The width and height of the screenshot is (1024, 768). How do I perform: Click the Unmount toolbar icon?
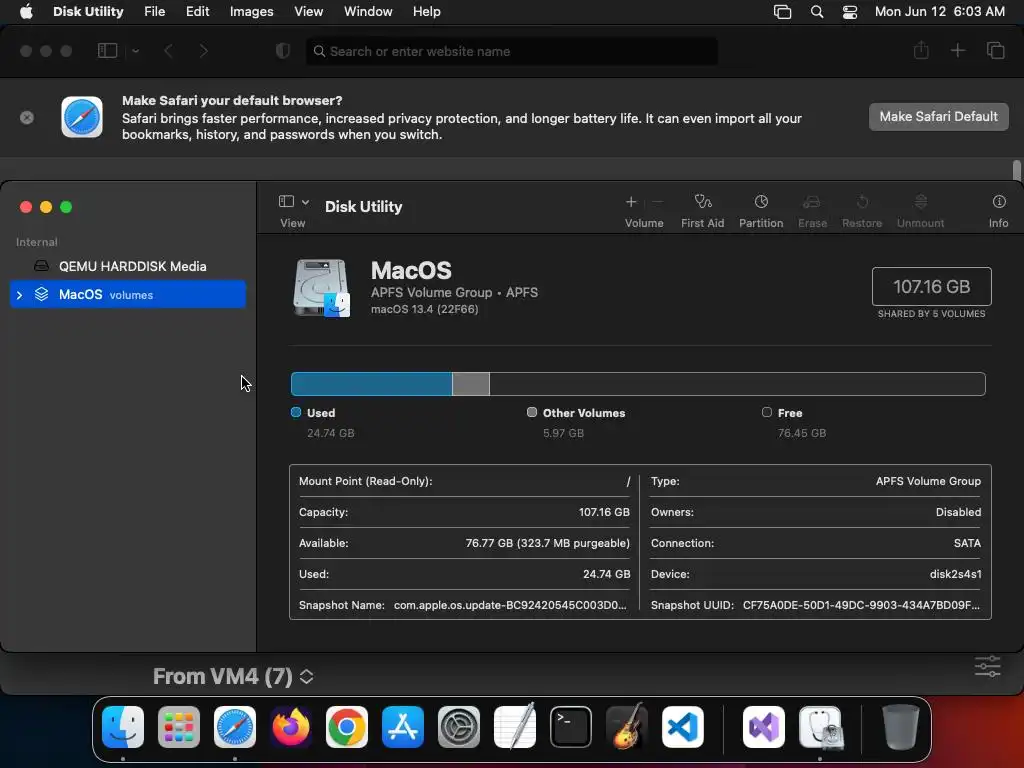point(920,202)
